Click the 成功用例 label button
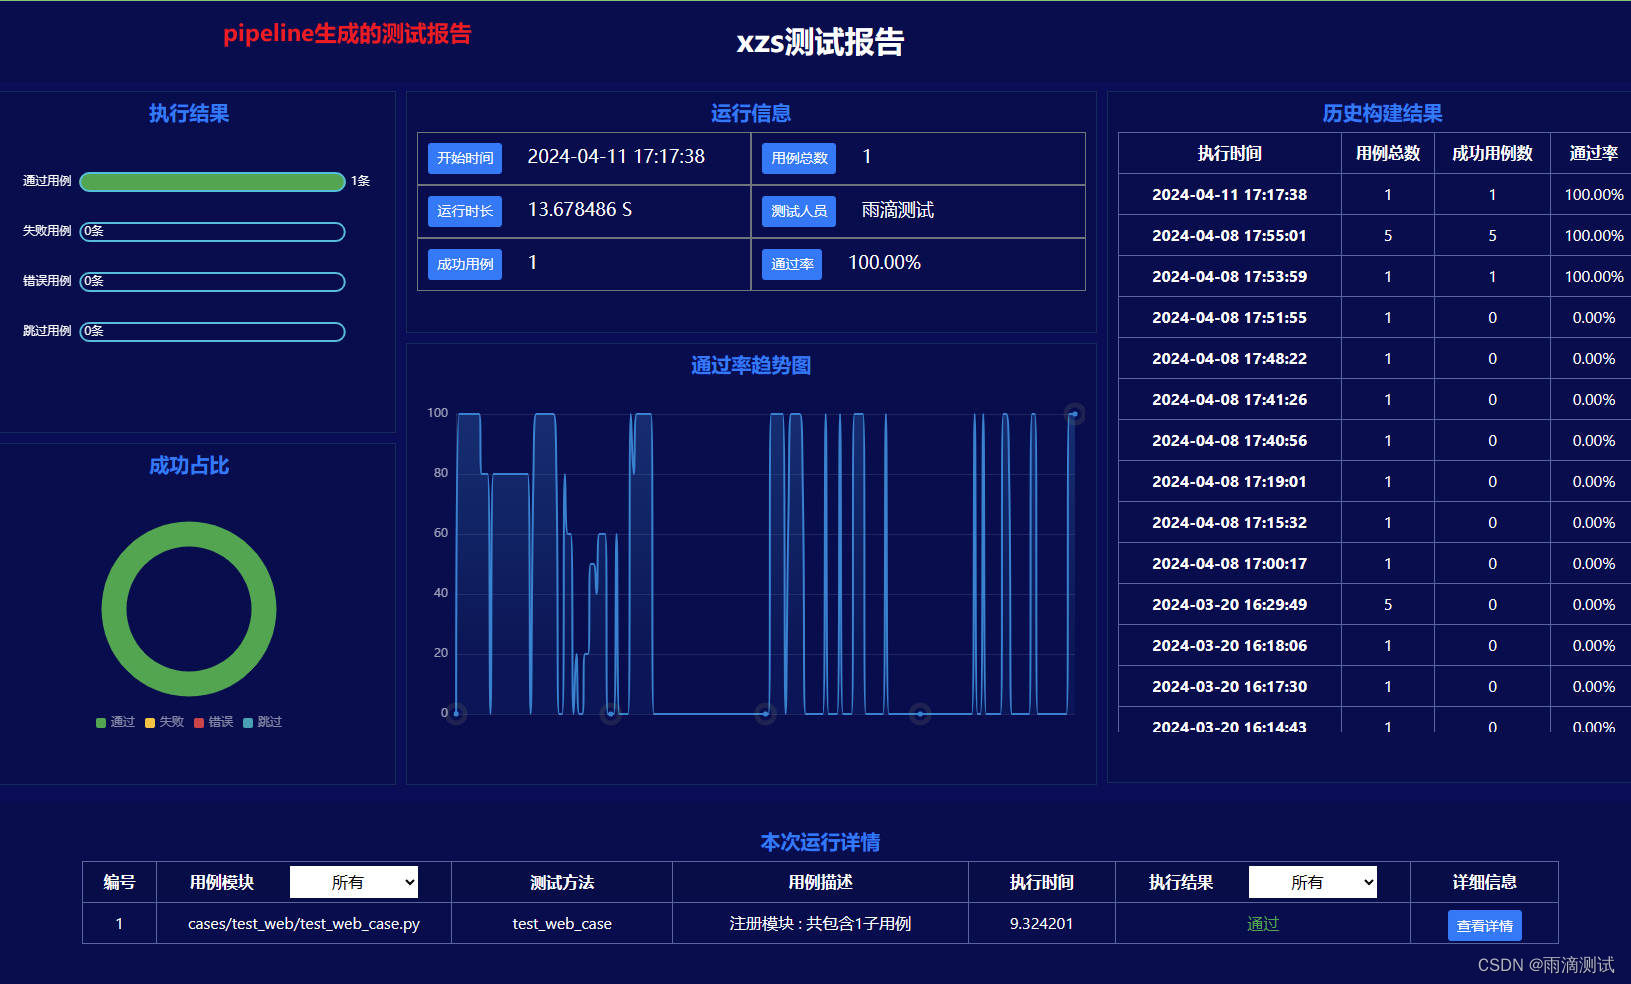 tap(465, 264)
